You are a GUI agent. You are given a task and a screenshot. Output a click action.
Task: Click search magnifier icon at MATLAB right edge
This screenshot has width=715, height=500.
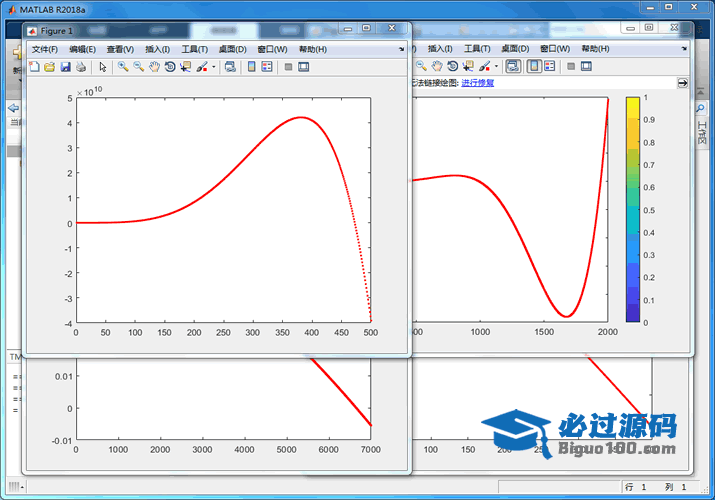coord(700,108)
